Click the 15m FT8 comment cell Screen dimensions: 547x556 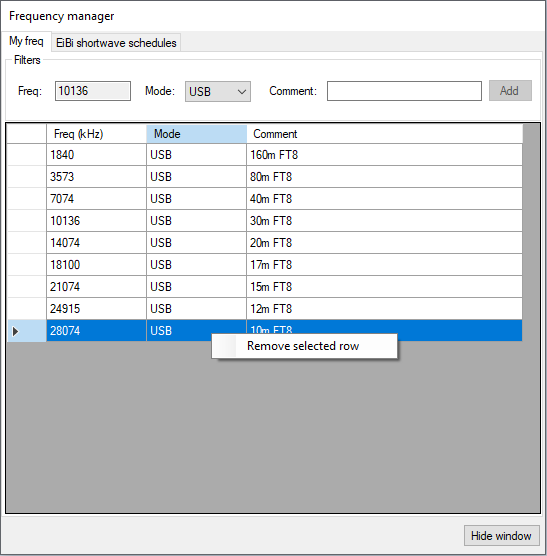tap(384, 287)
